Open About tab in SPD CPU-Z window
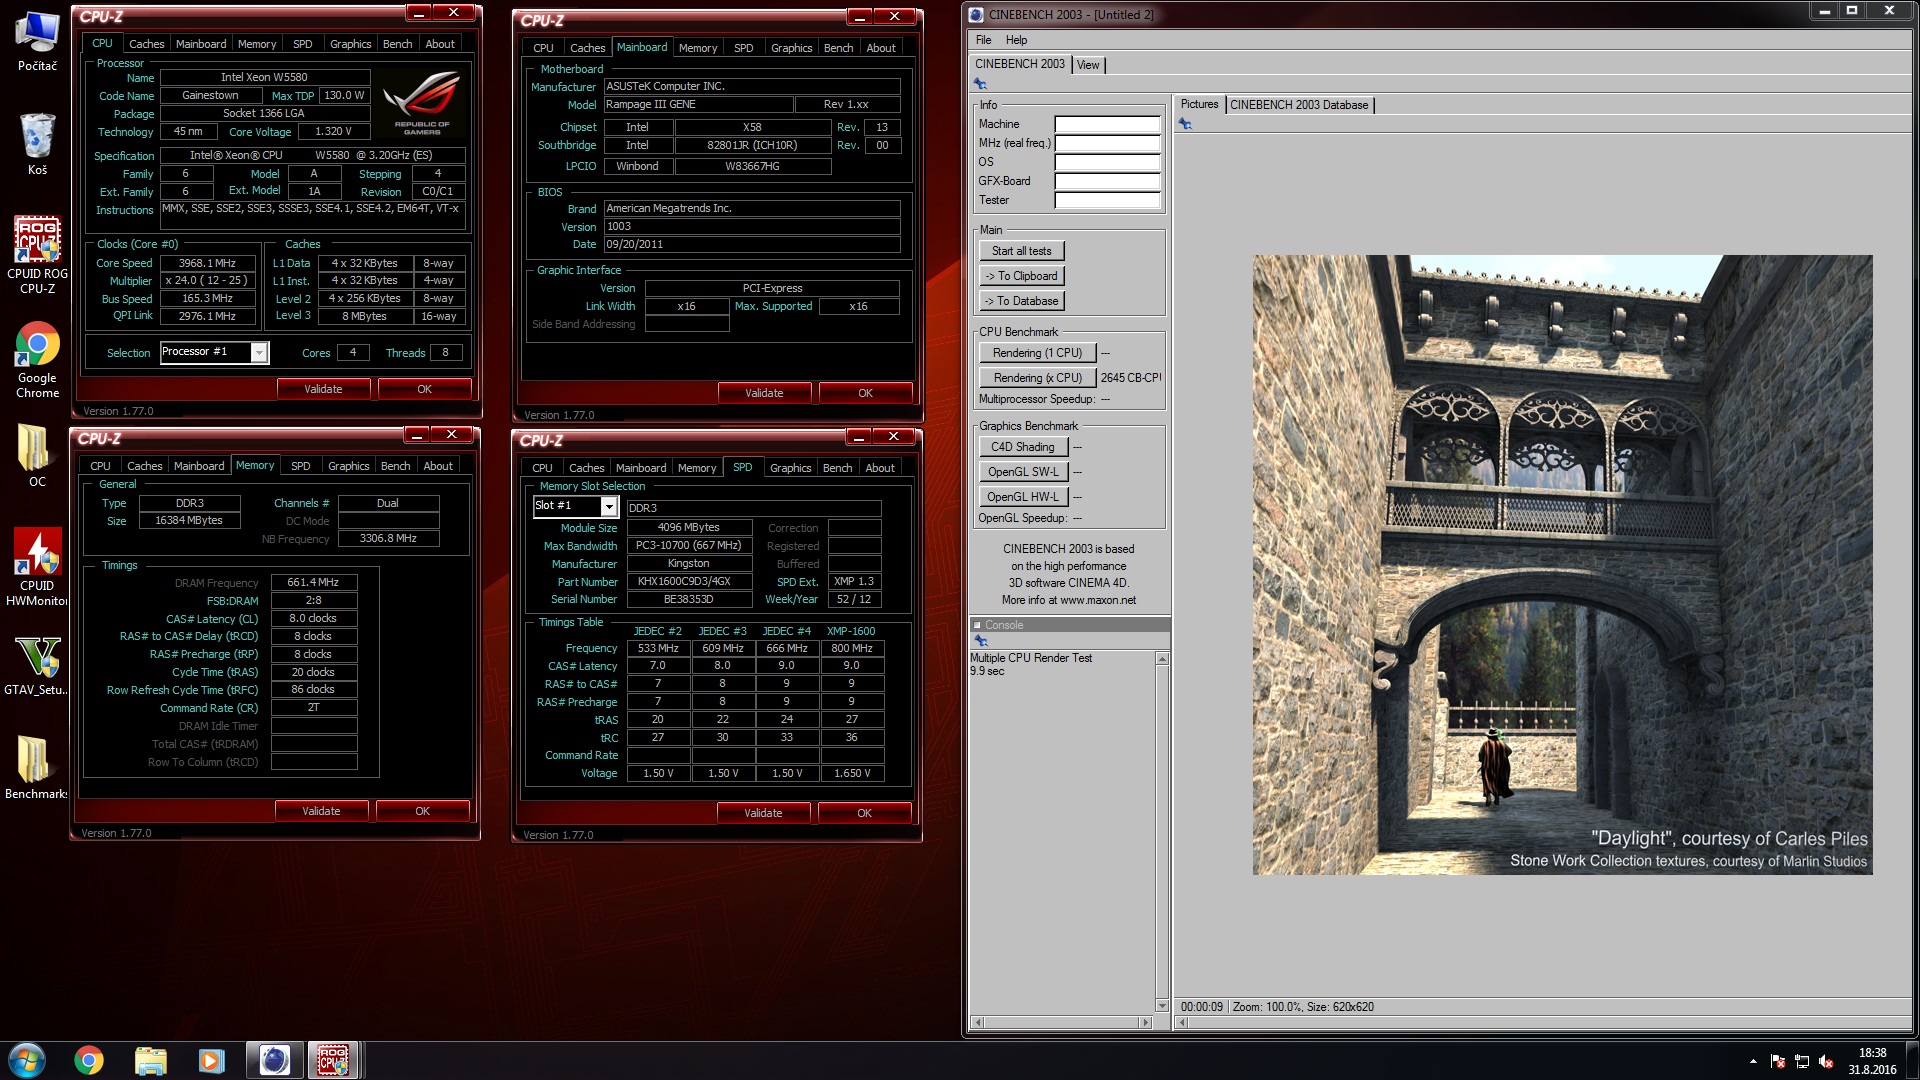Viewport: 1920px width, 1080px height. point(880,468)
